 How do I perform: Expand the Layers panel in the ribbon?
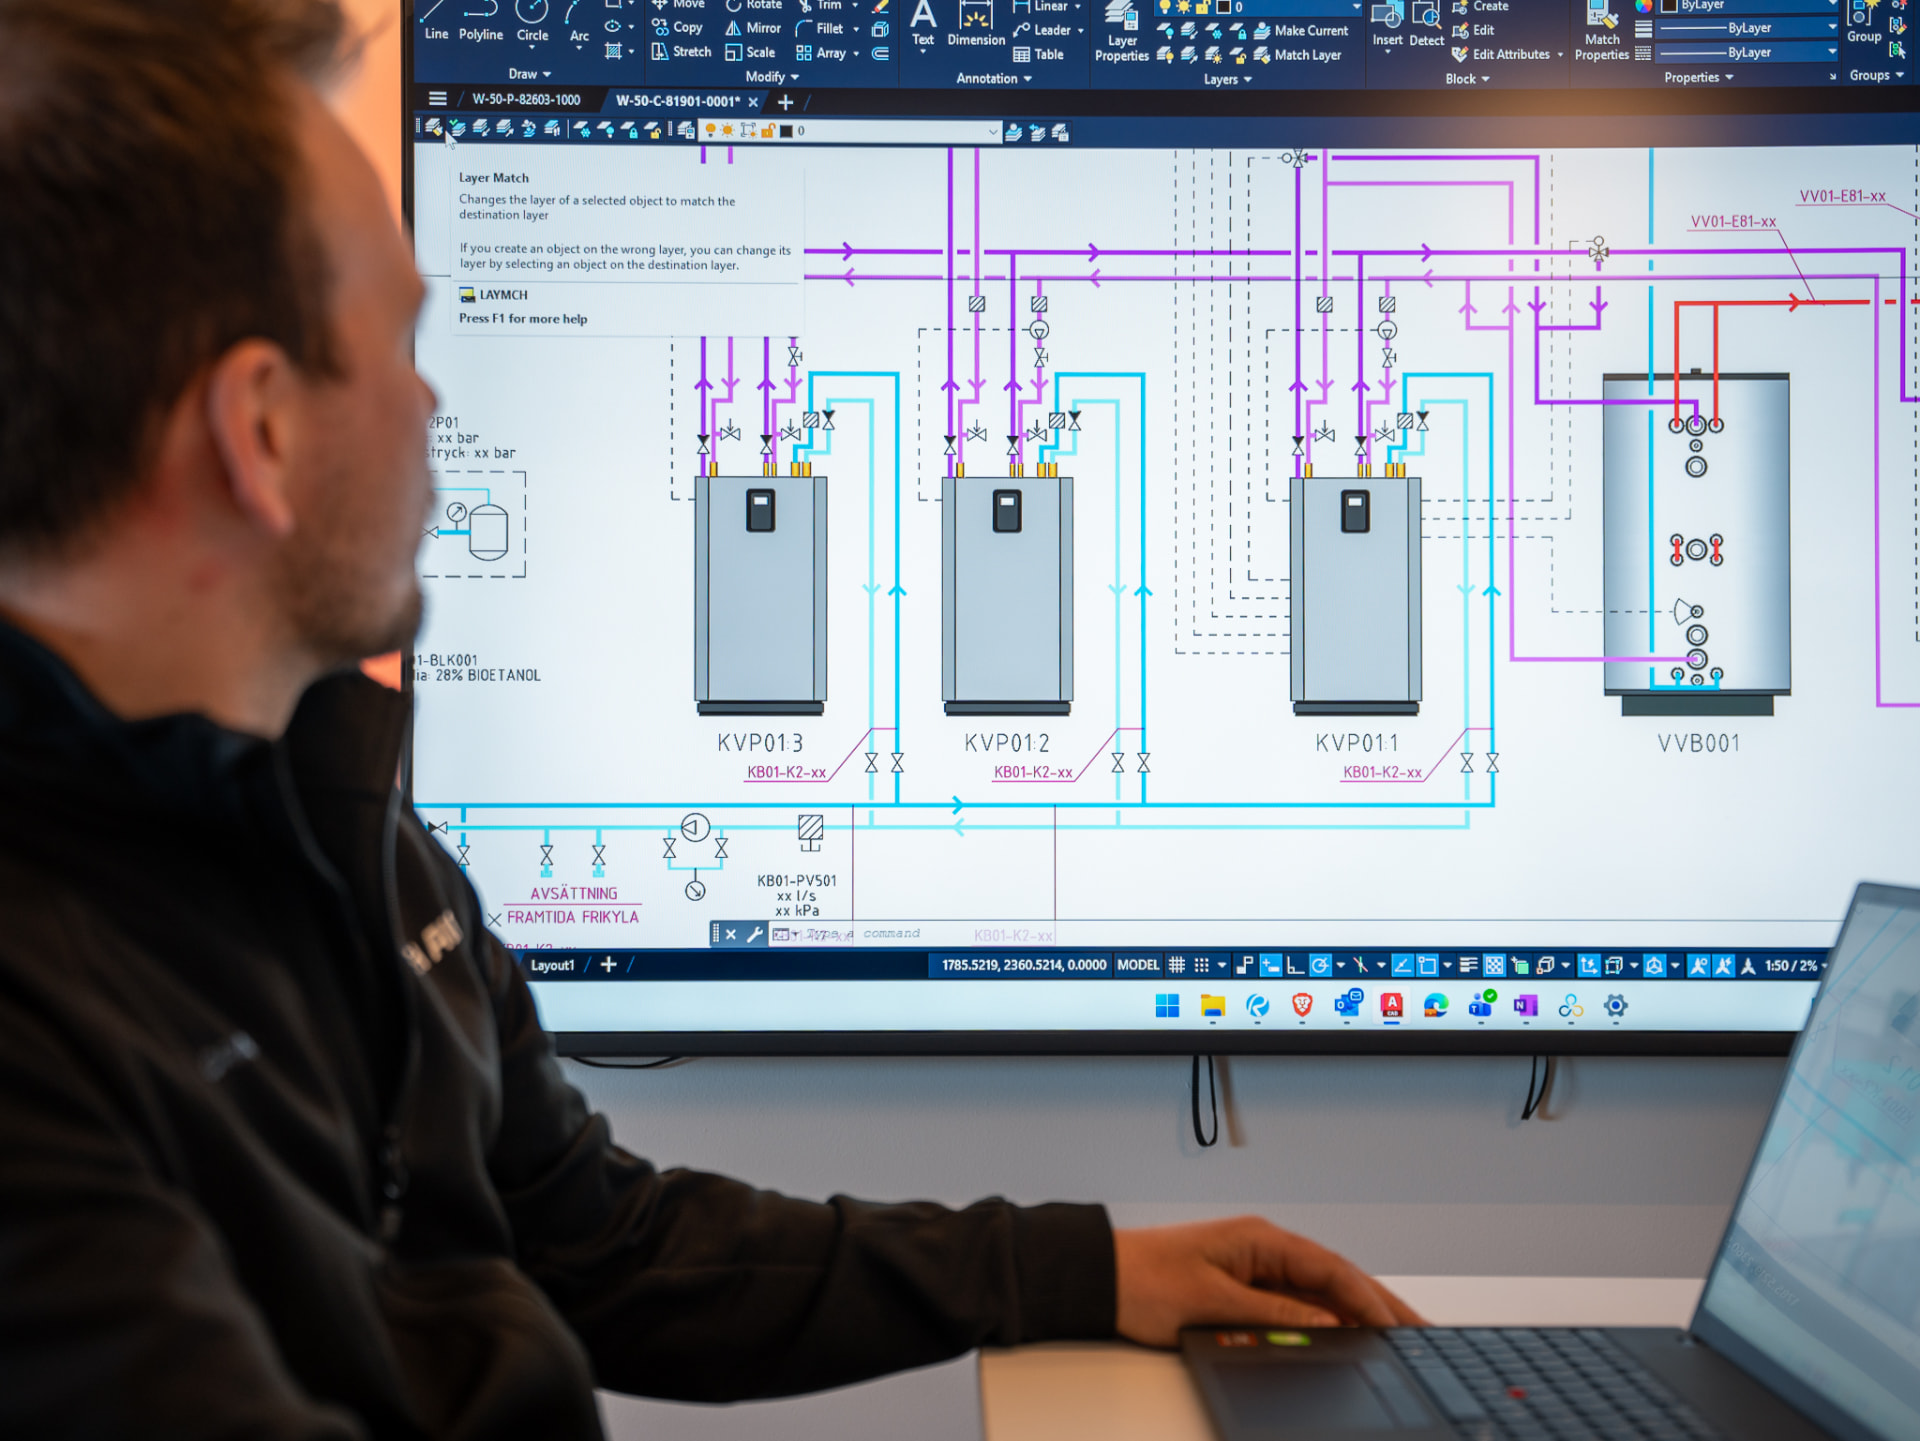1228,79
